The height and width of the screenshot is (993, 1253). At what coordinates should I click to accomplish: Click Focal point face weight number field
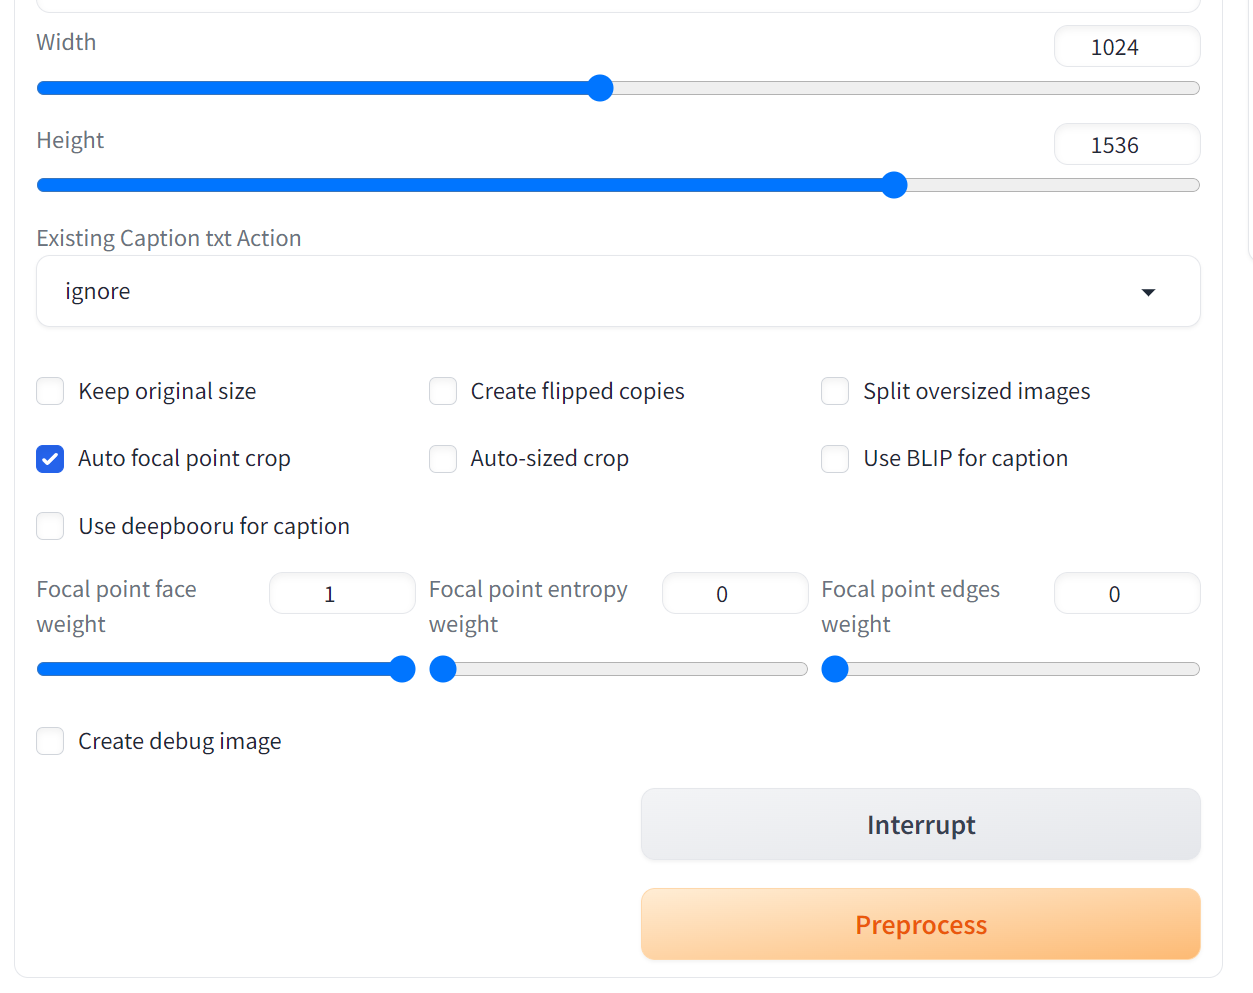tap(341, 594)
